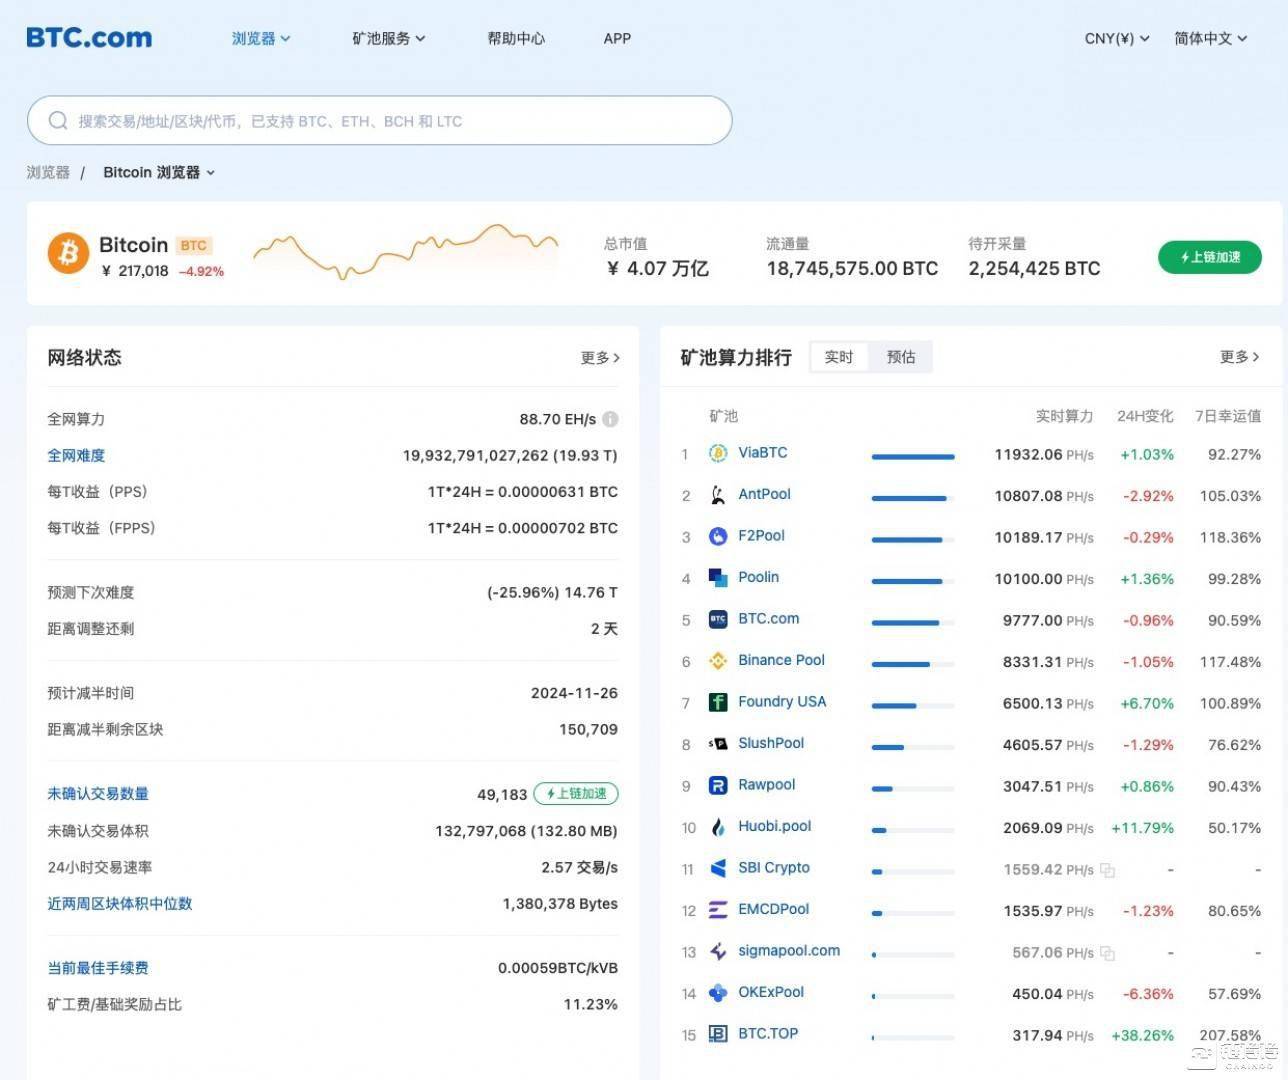
Task: Open the 未确认交易数量 link
Action: 95,793
